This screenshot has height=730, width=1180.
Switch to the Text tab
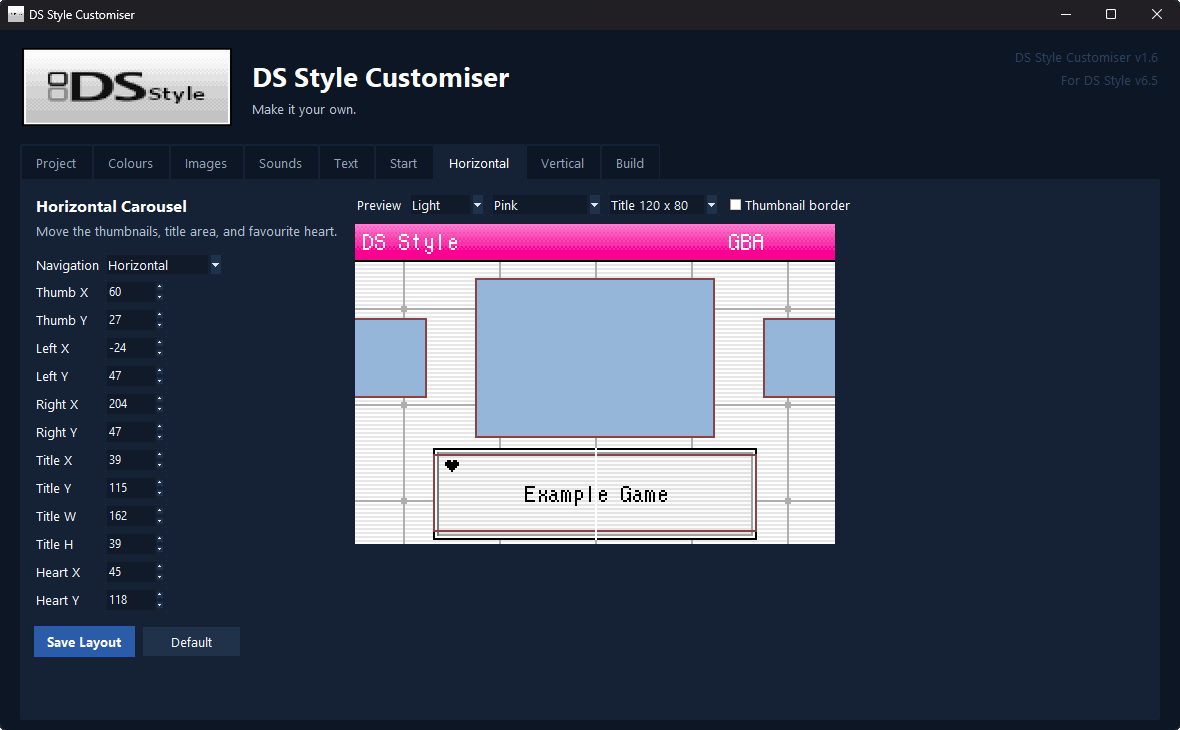tap(346, 163)
